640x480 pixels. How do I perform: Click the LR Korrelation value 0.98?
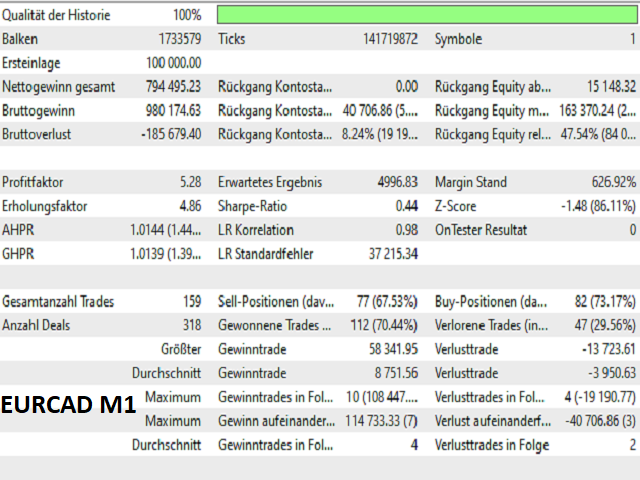[x=405, y=230]
